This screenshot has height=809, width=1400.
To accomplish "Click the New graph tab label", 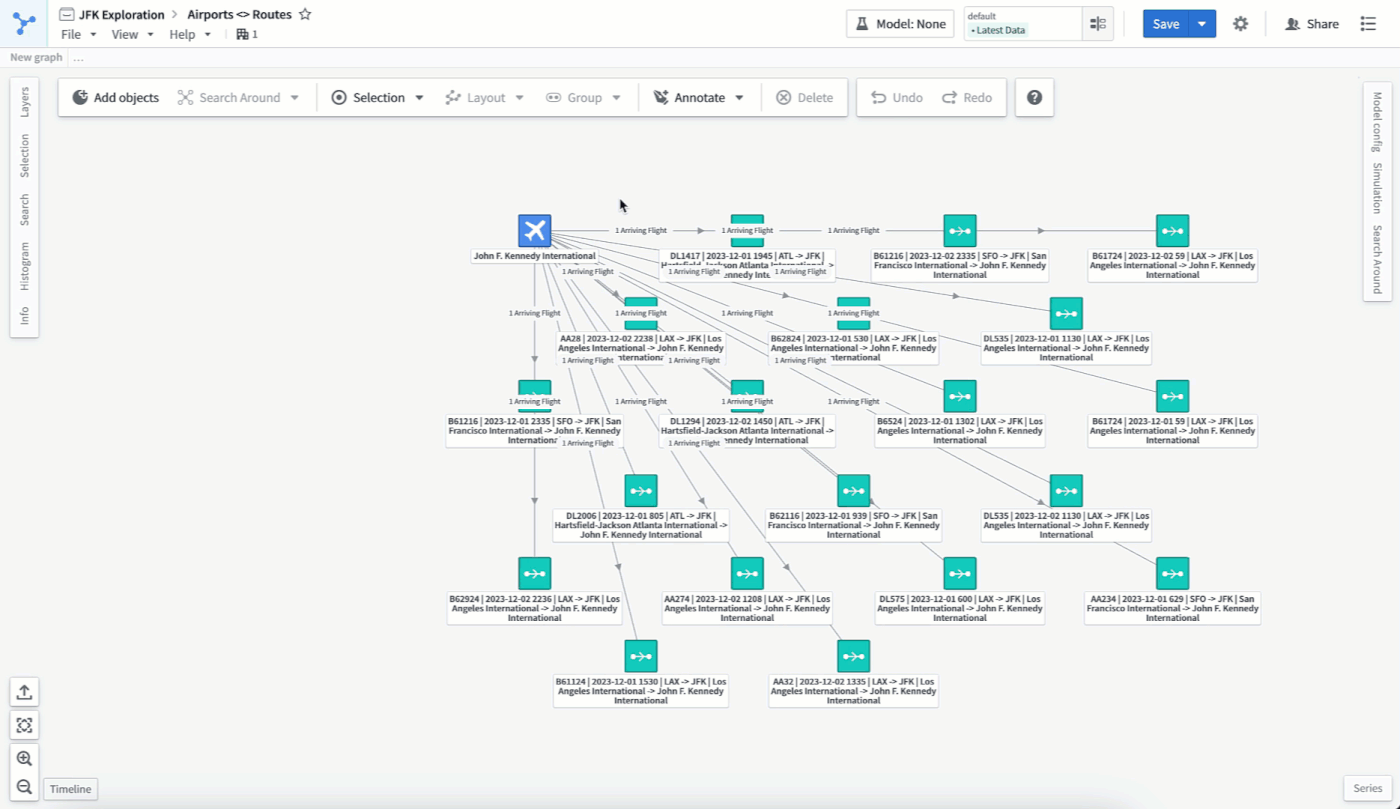I will tap(36, 57).
